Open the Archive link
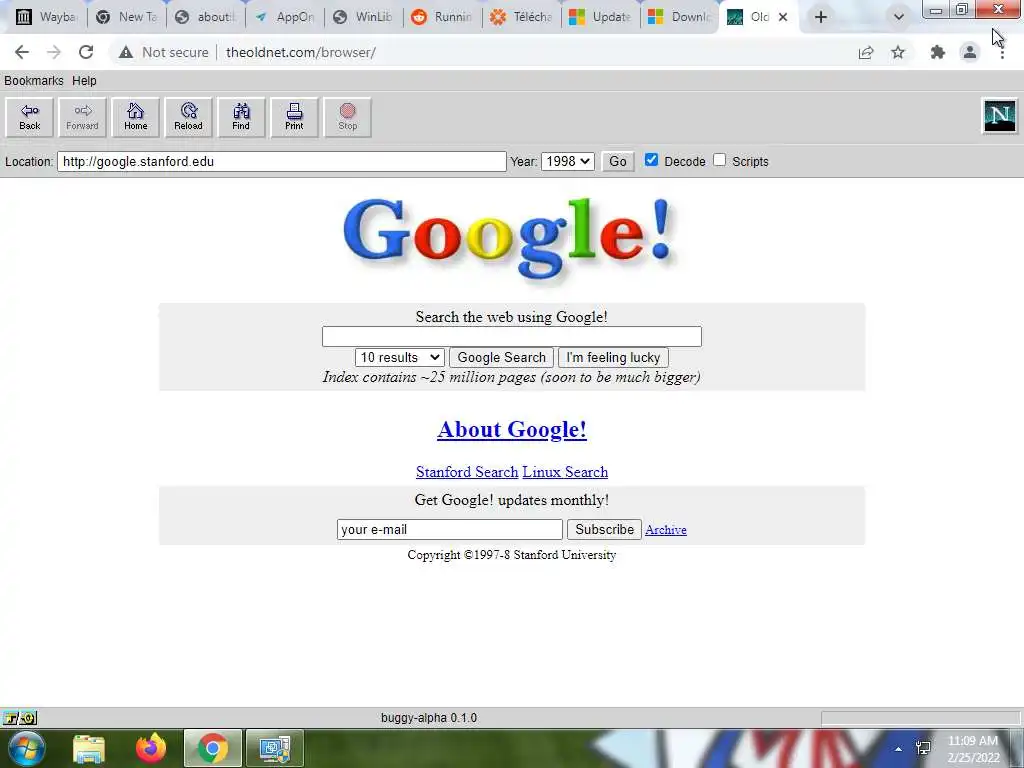This screenshot has width=1024, height=768. pyautogui.click(x=665, y=530)
